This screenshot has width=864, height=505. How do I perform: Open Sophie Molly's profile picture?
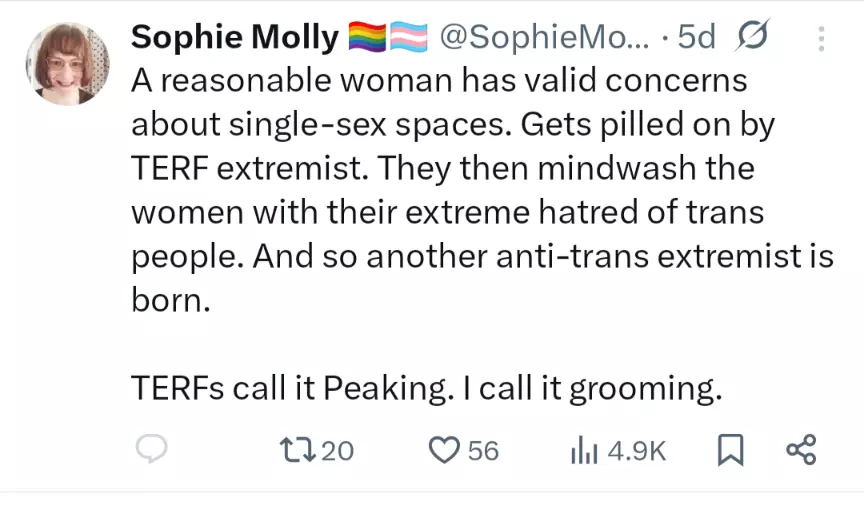point(68,64)
